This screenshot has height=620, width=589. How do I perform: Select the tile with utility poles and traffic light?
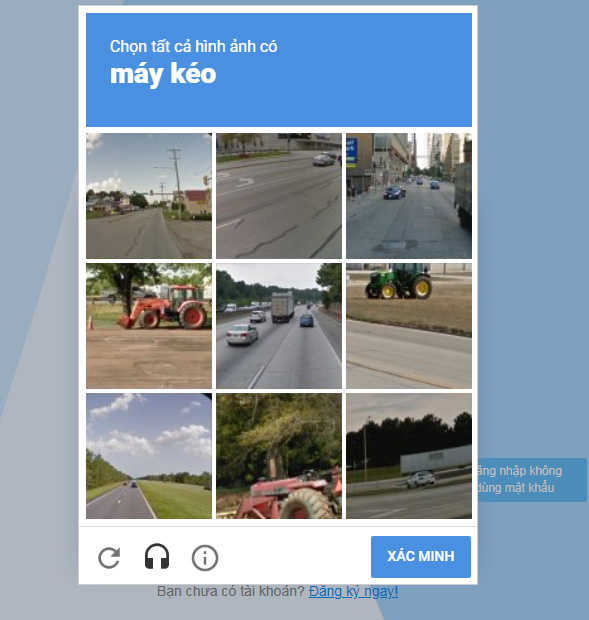pyautogui.click(x=149, y=196)
